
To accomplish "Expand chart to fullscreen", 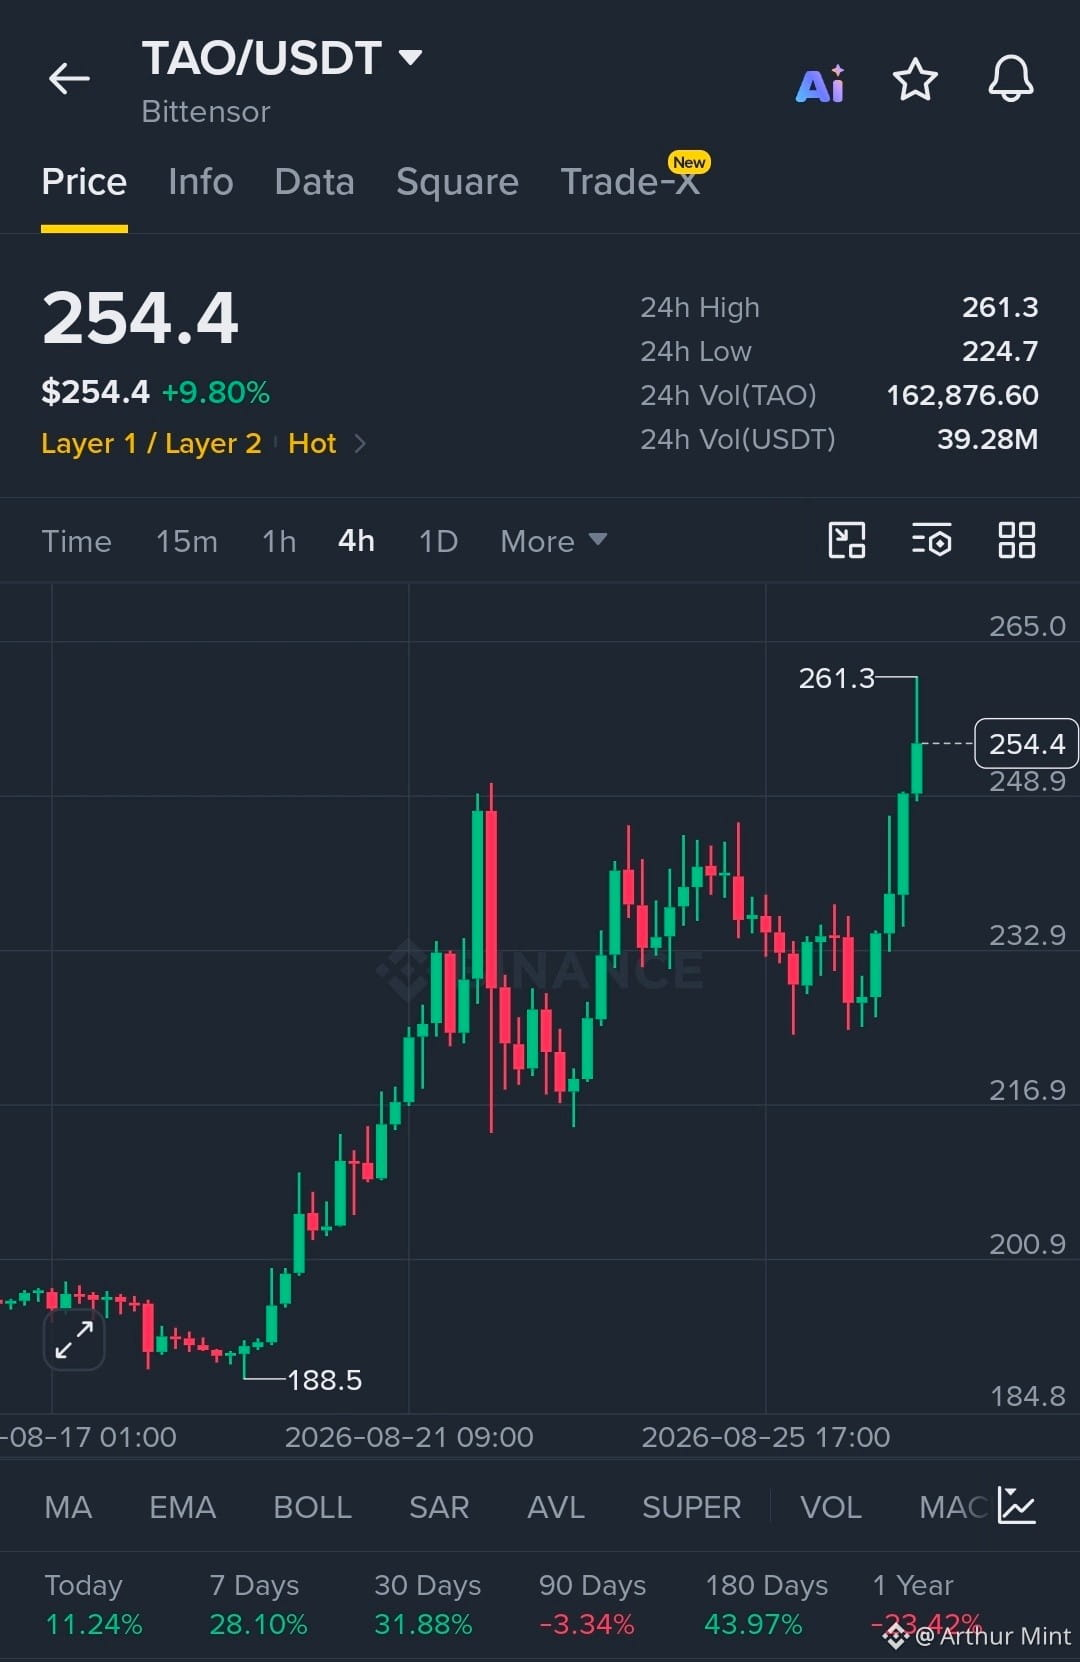I will [x=74, y=1340].
